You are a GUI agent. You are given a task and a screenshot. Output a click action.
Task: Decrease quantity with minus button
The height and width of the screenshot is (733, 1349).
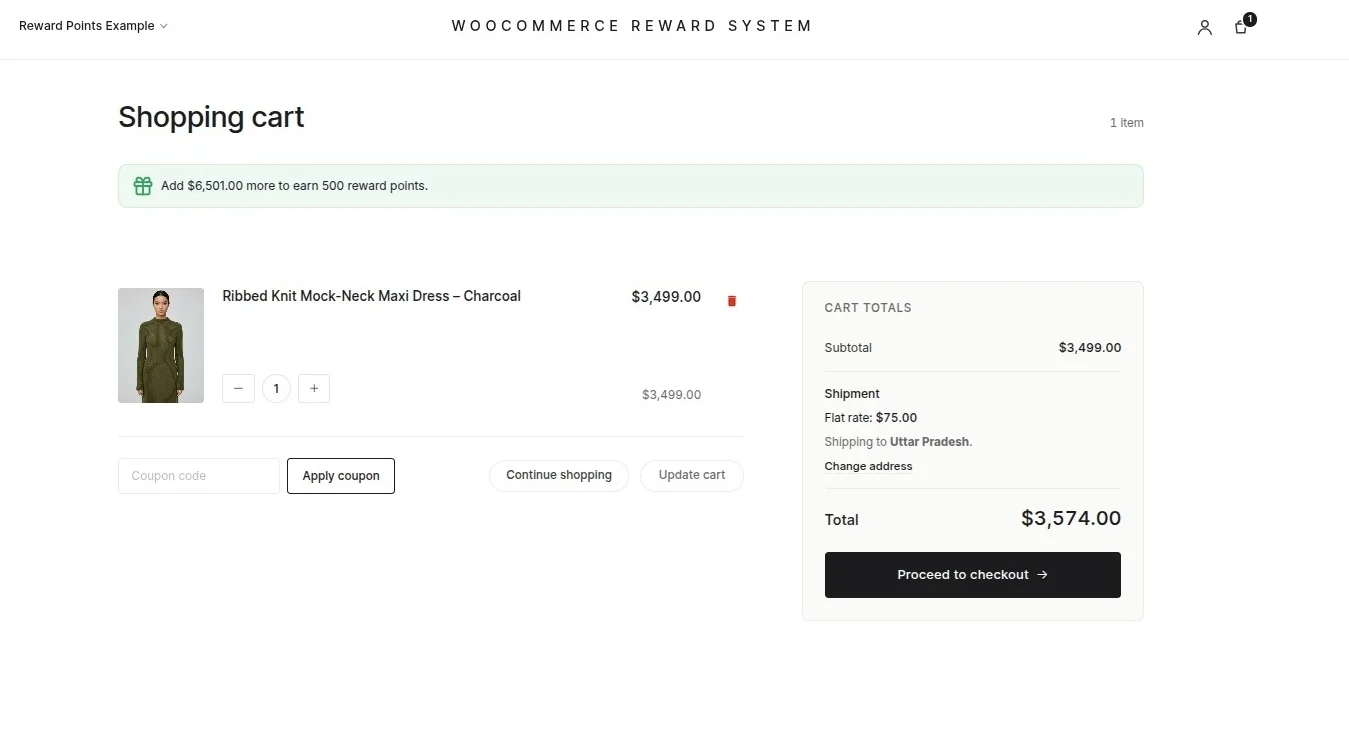tap(238, 388)
